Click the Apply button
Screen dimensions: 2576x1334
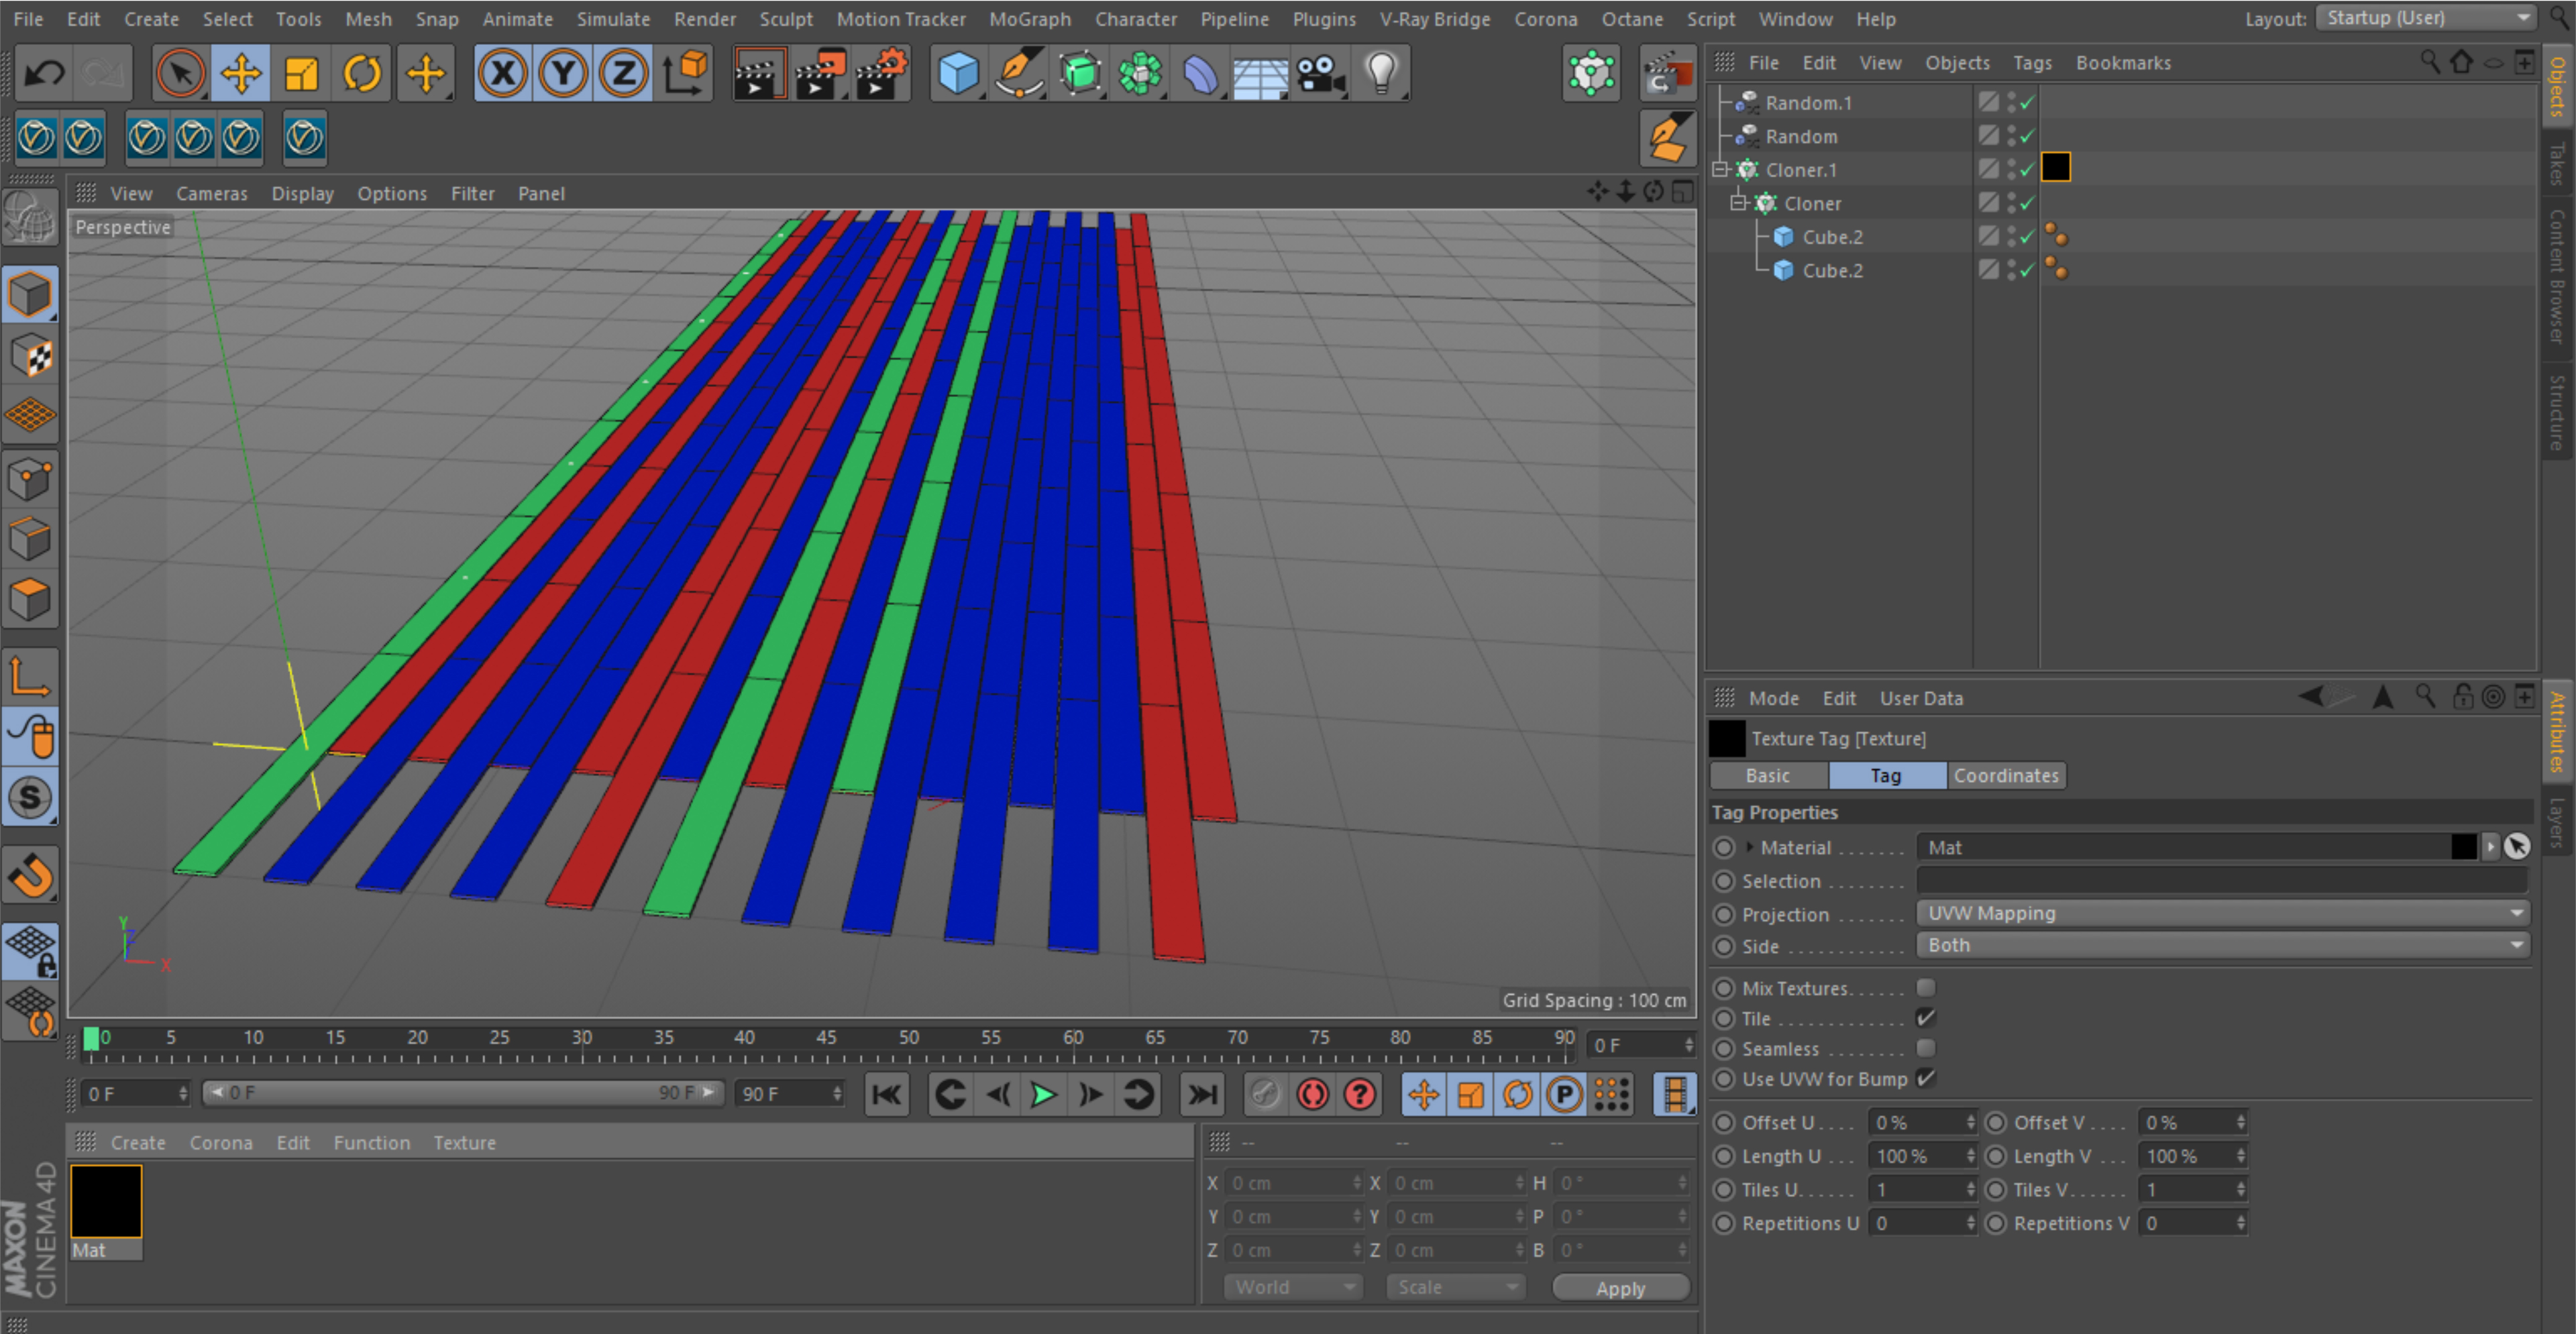[x=1620, y=1288]
